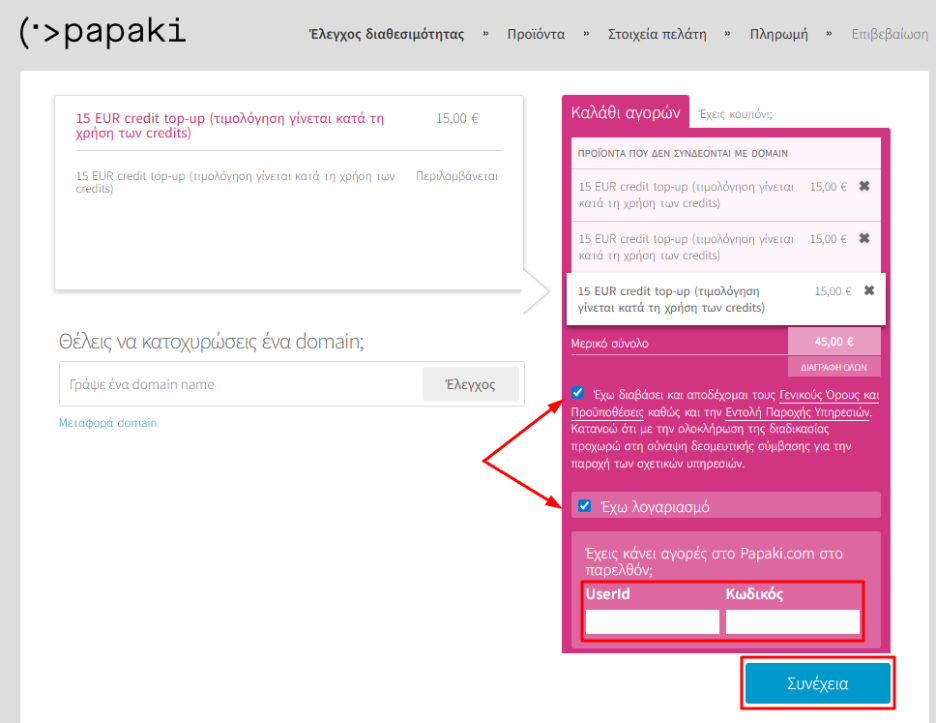Click the pink 15 EUR credit top-up title
936x723 pixels.
coord(230,125)
